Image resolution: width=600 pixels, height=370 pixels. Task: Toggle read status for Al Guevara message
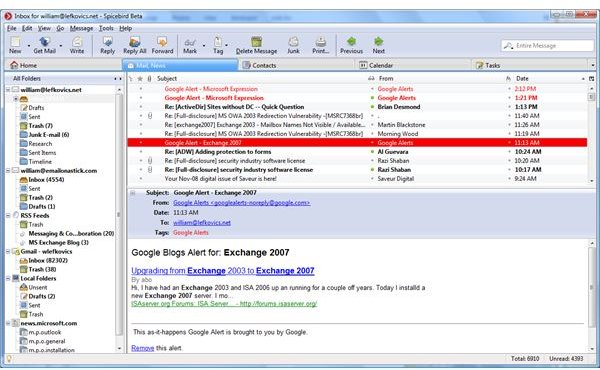[x=372, y=152]
